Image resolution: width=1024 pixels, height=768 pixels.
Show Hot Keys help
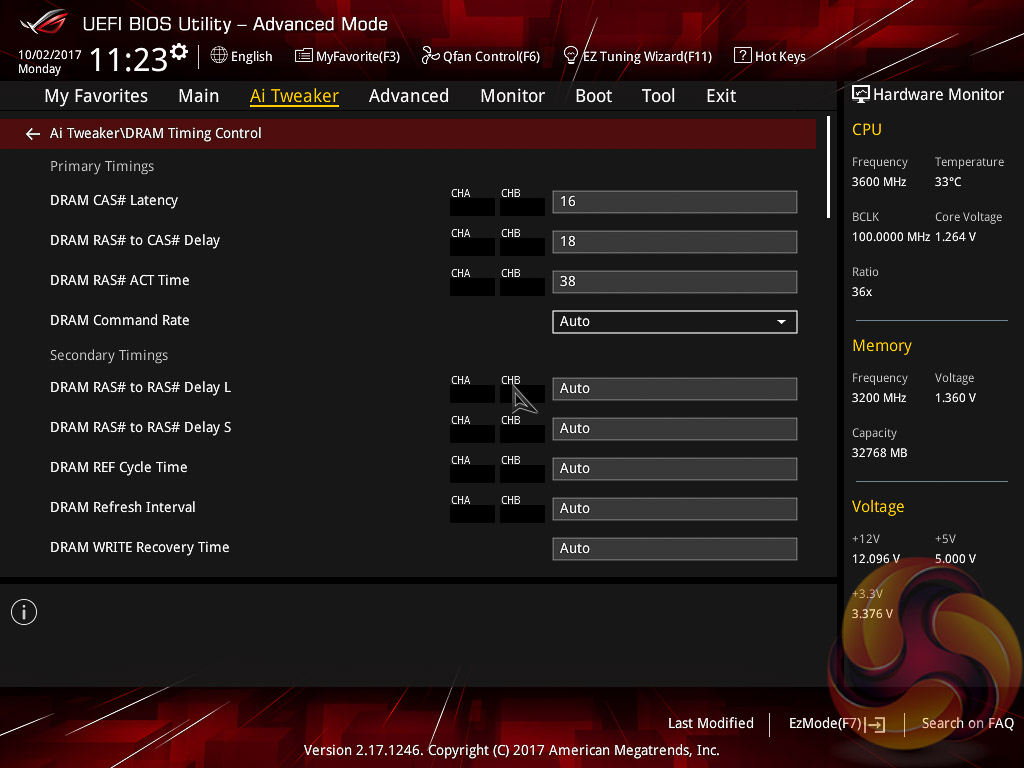click(770, 56)
